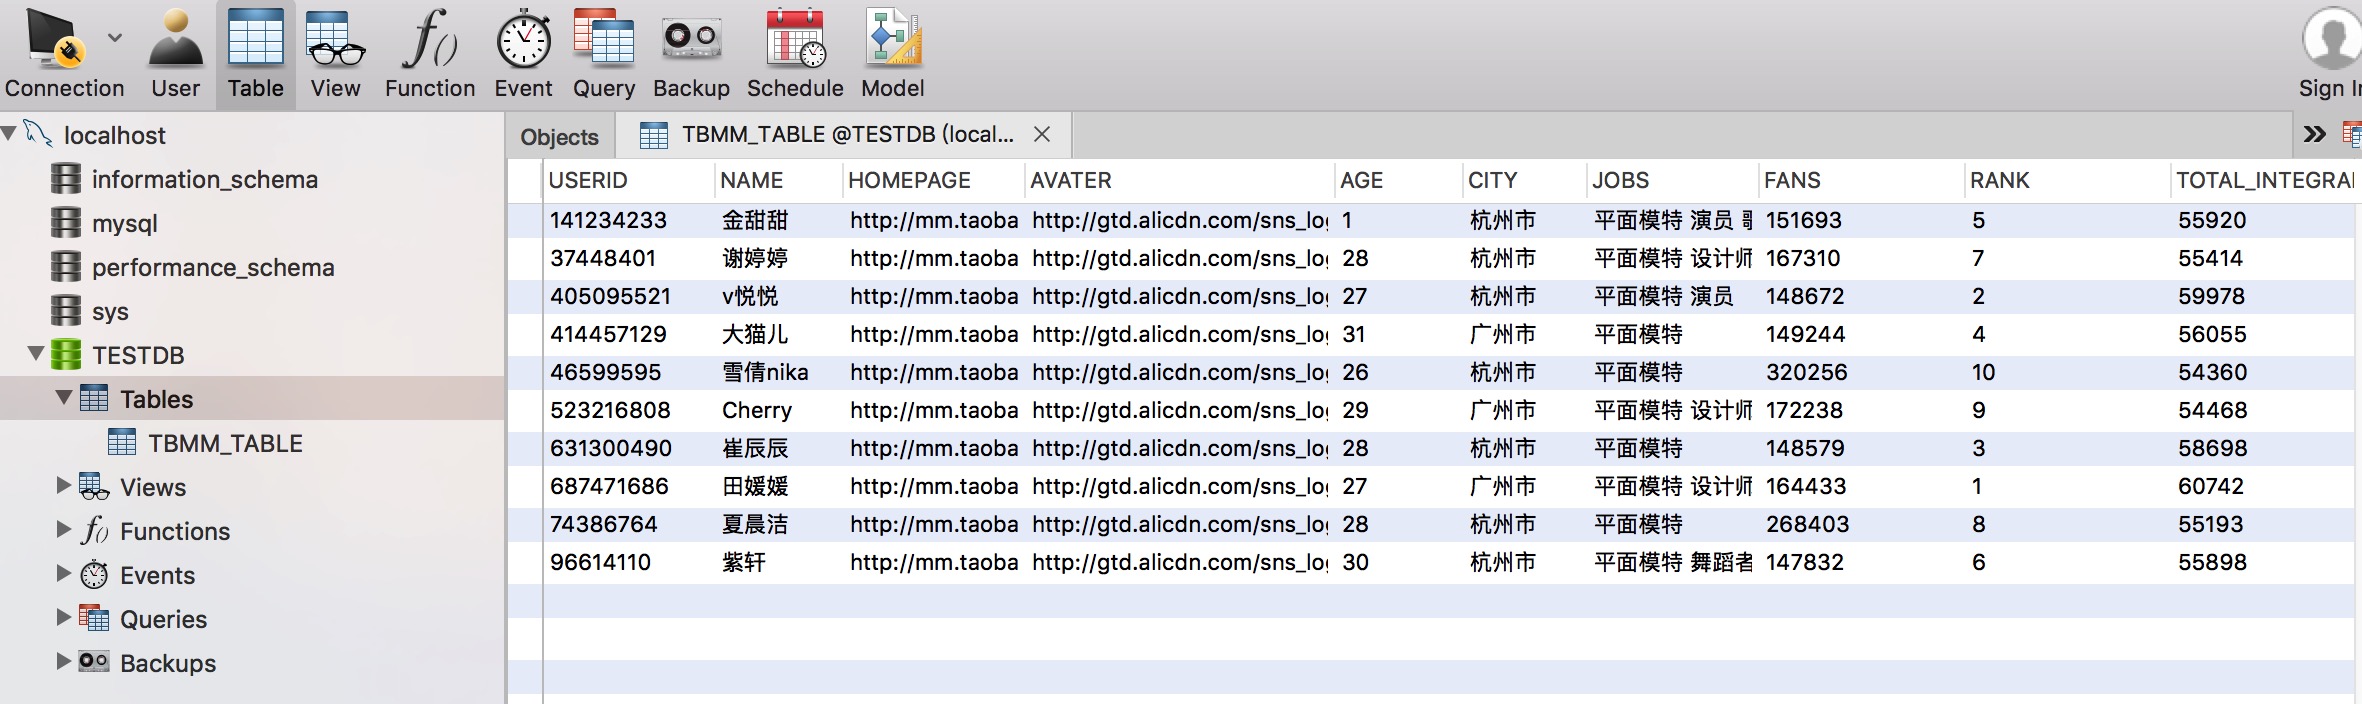This screenshot has height=704, width=2362.
Task: Click the Backups tape icon
Action: point(94,661)
